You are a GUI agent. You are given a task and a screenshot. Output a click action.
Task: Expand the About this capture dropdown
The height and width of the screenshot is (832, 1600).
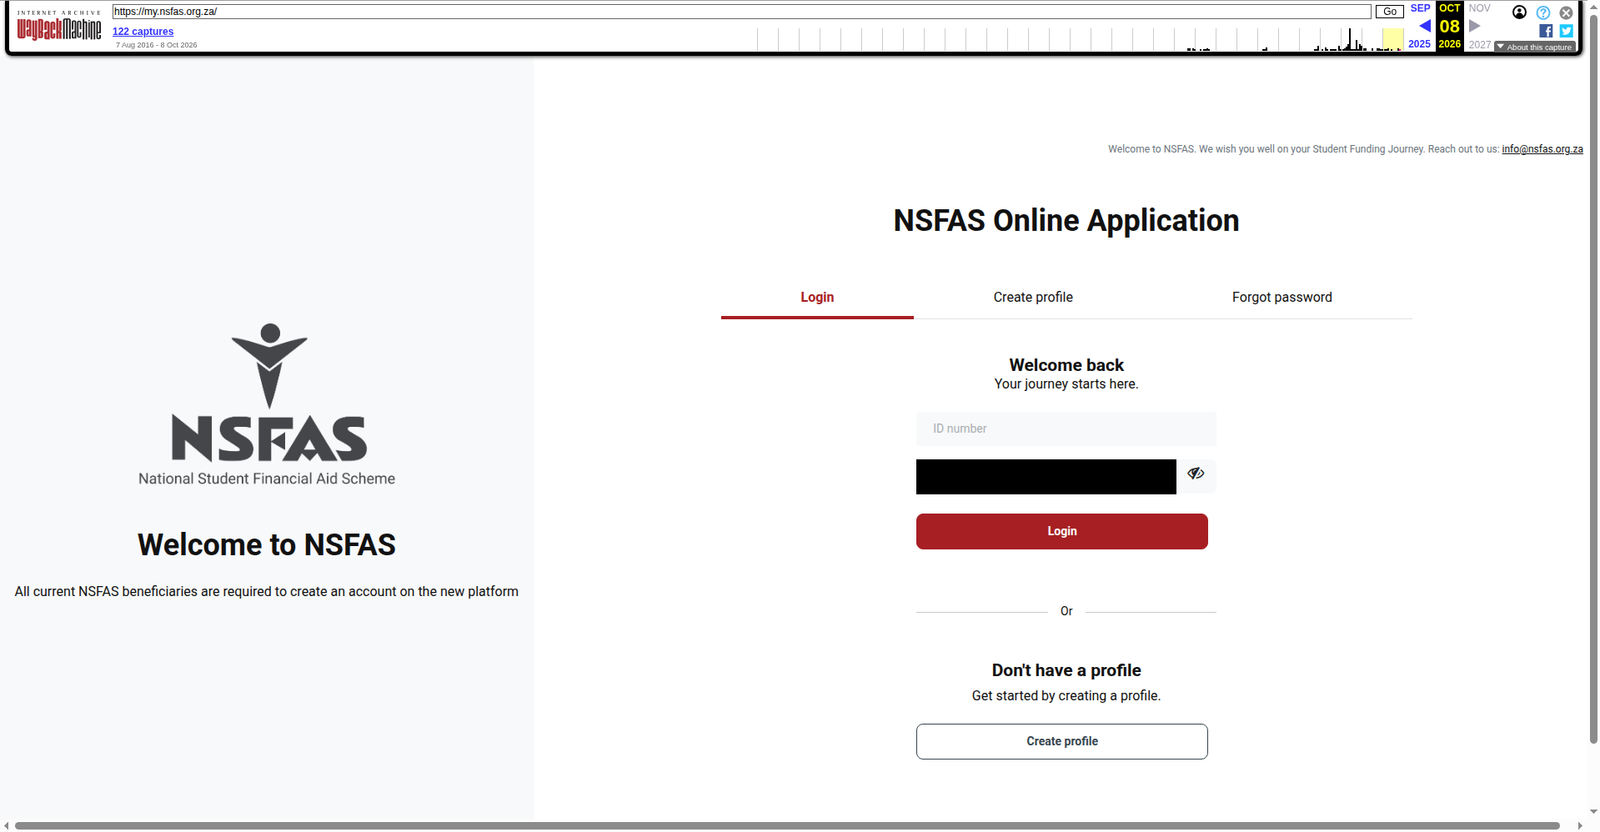coord(1535,47)
